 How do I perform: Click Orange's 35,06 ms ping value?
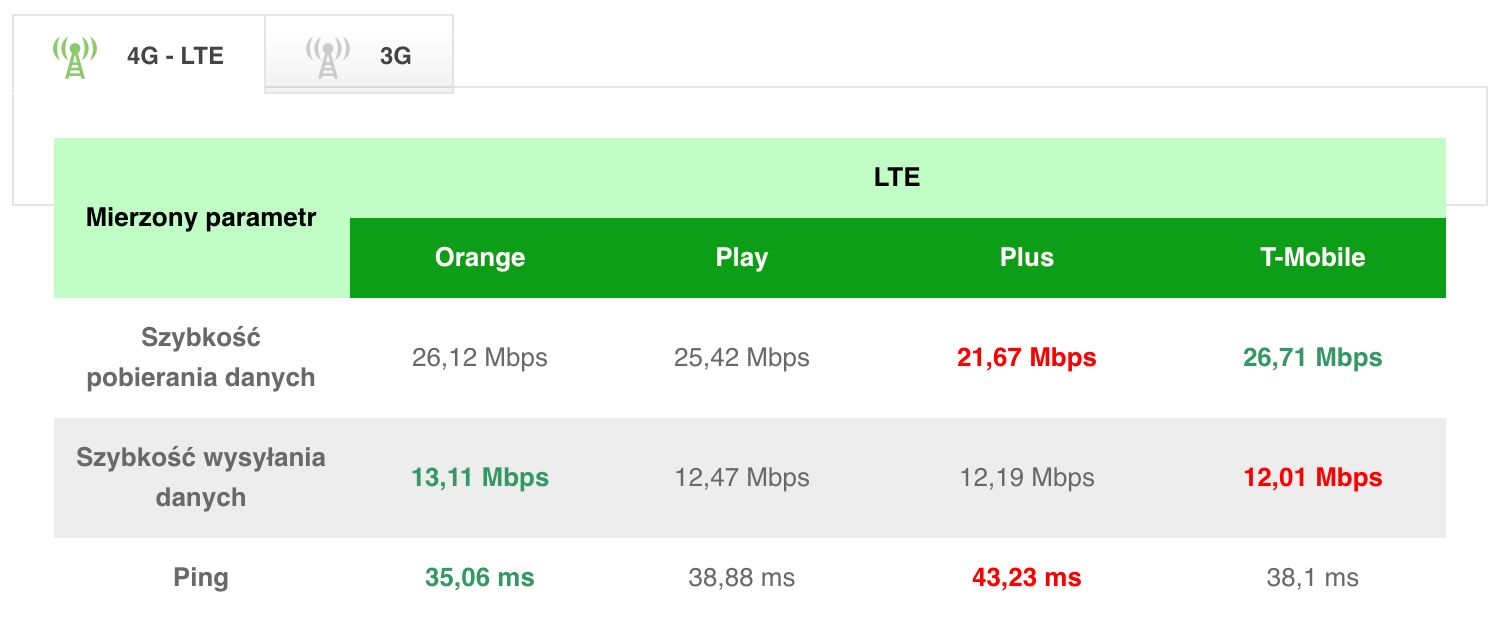[480, 578]
